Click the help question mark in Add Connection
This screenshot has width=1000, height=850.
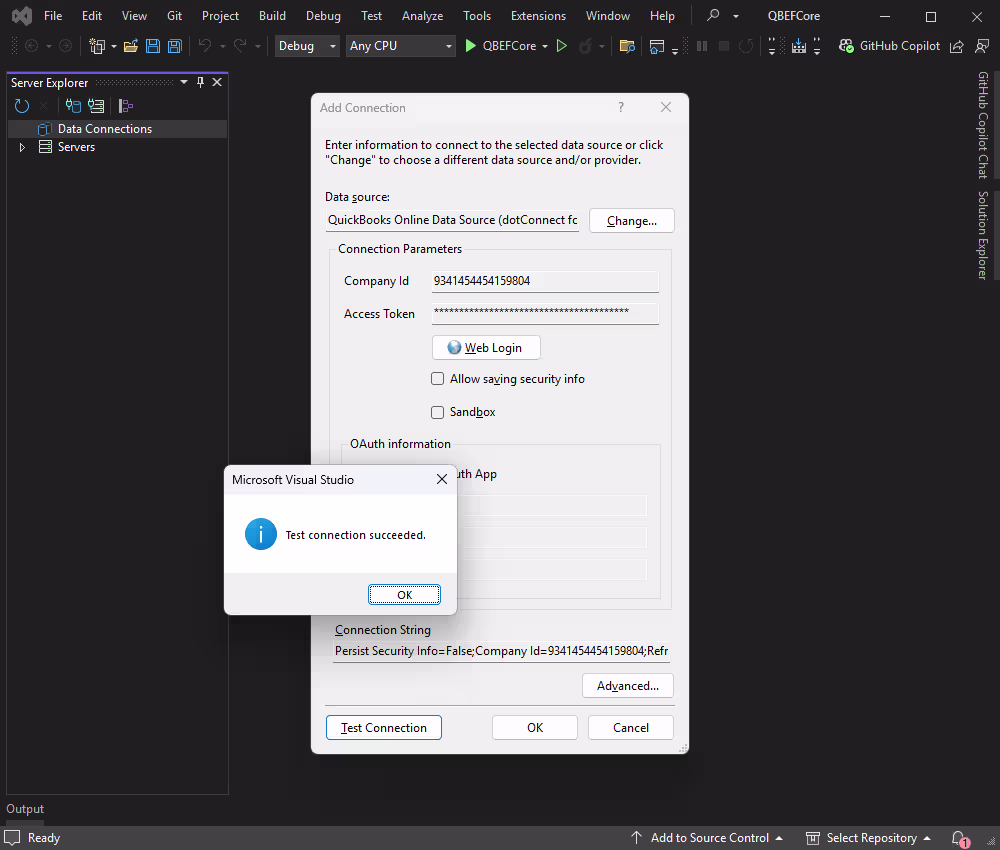(x=621, y=107)
